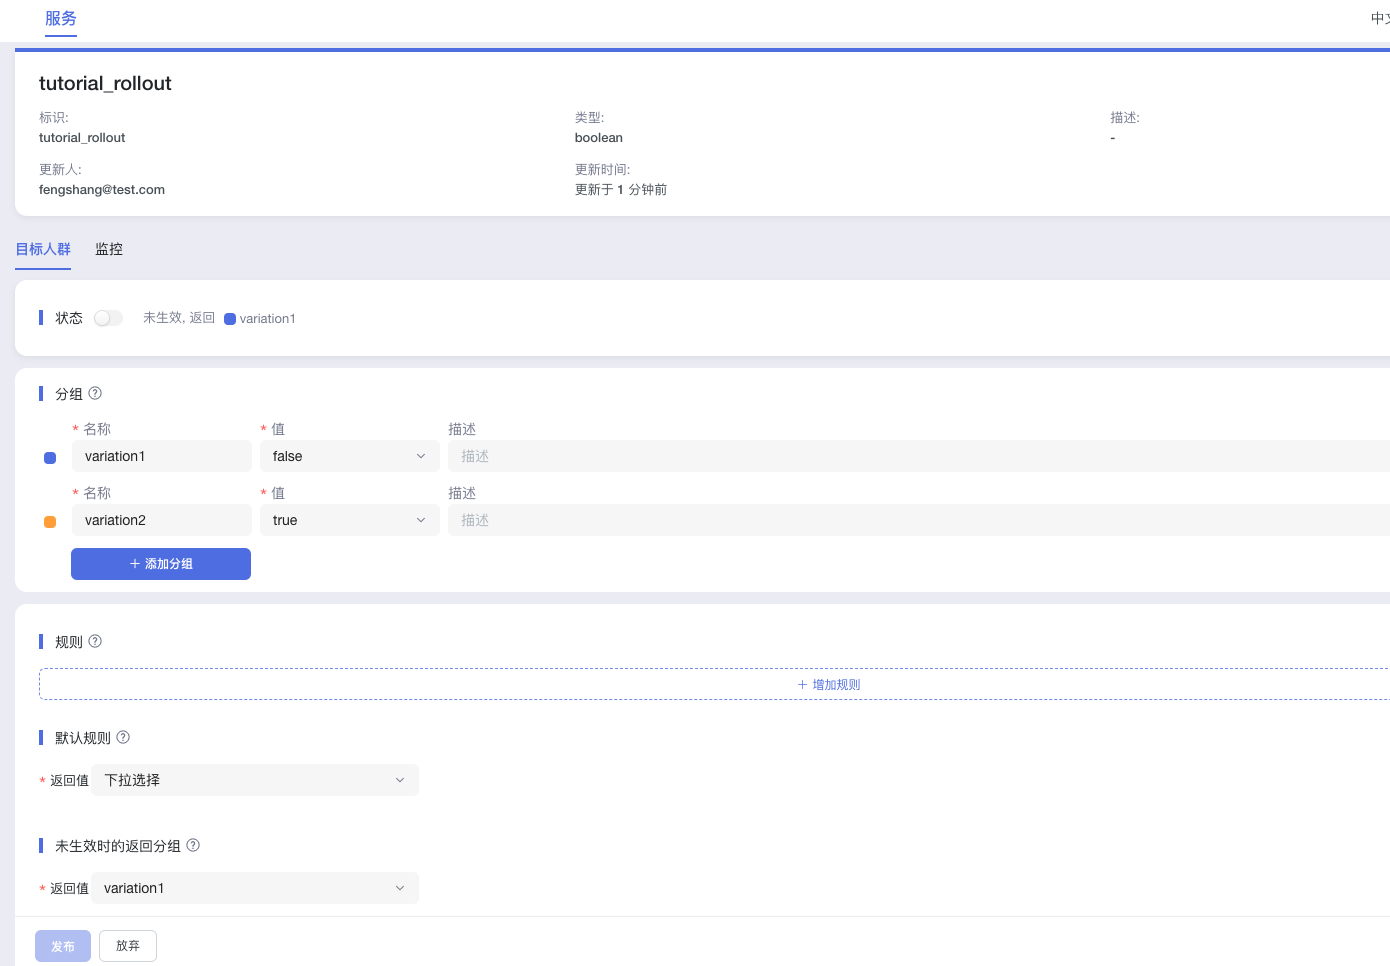Open the variation1 value dropdown showing false
This screenshot has height=966, width=1390.
click(x=349, y=456)
